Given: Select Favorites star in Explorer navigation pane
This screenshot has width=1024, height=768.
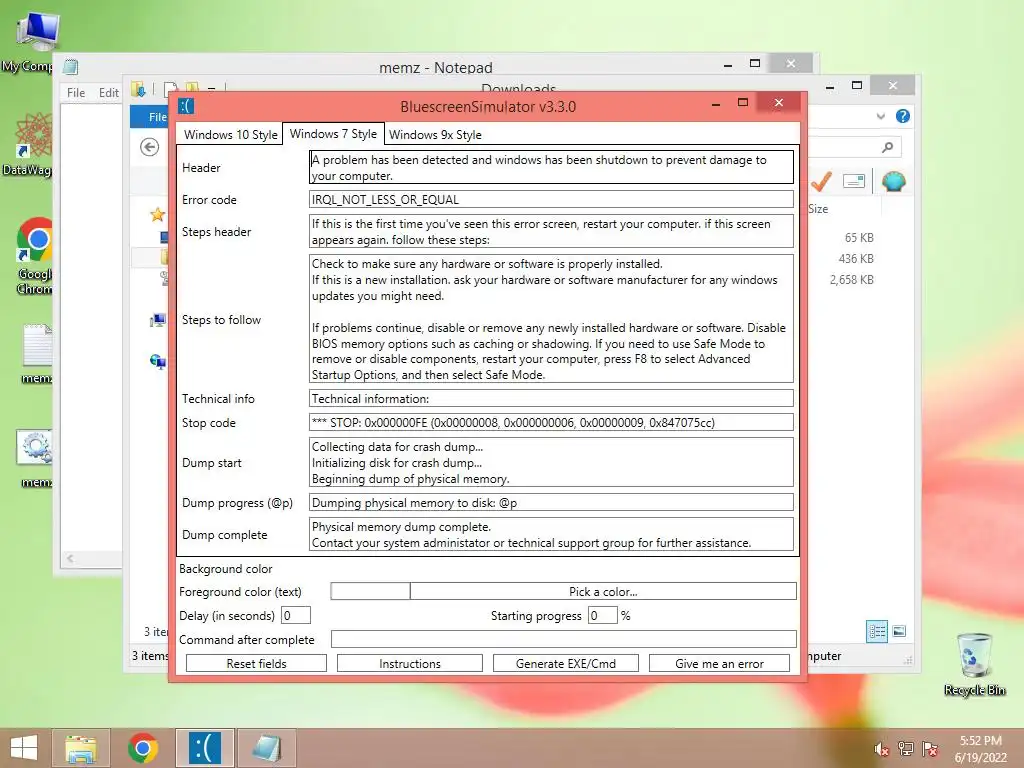Looking at the screenshot, I should (157, 214).
